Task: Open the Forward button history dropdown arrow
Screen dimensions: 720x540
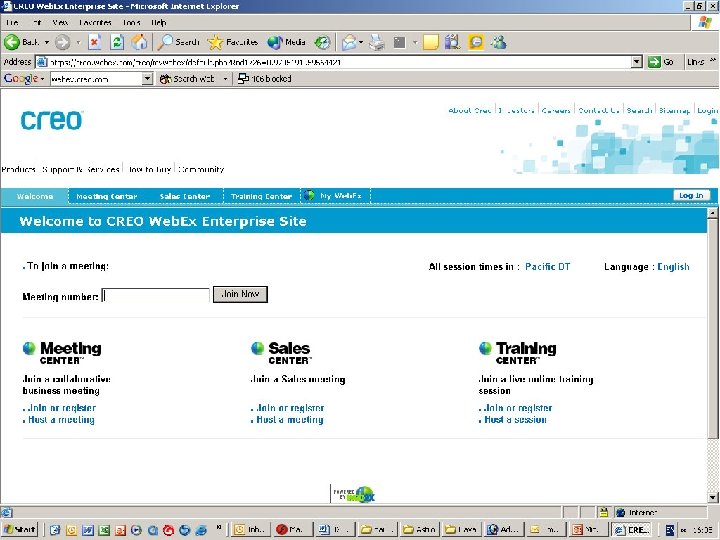Action: pos(78,43)
